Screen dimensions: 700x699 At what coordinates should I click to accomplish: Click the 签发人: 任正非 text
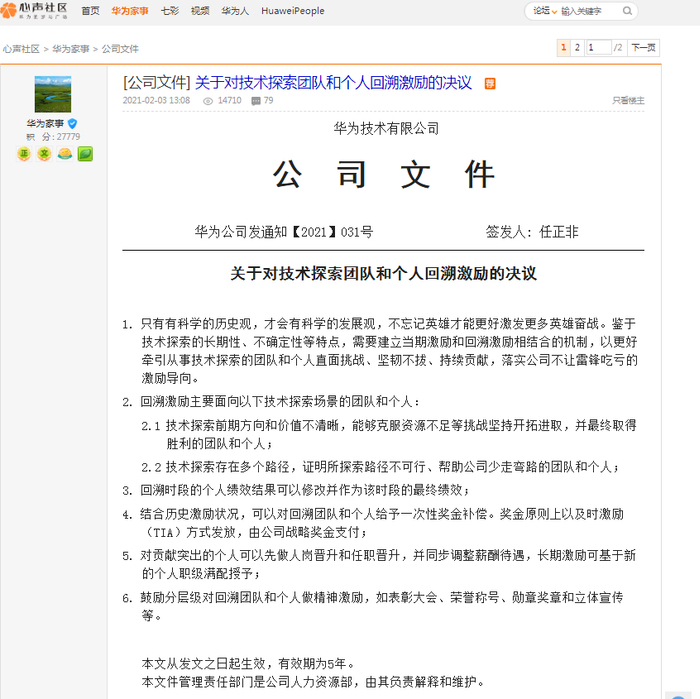coord(532,232)
